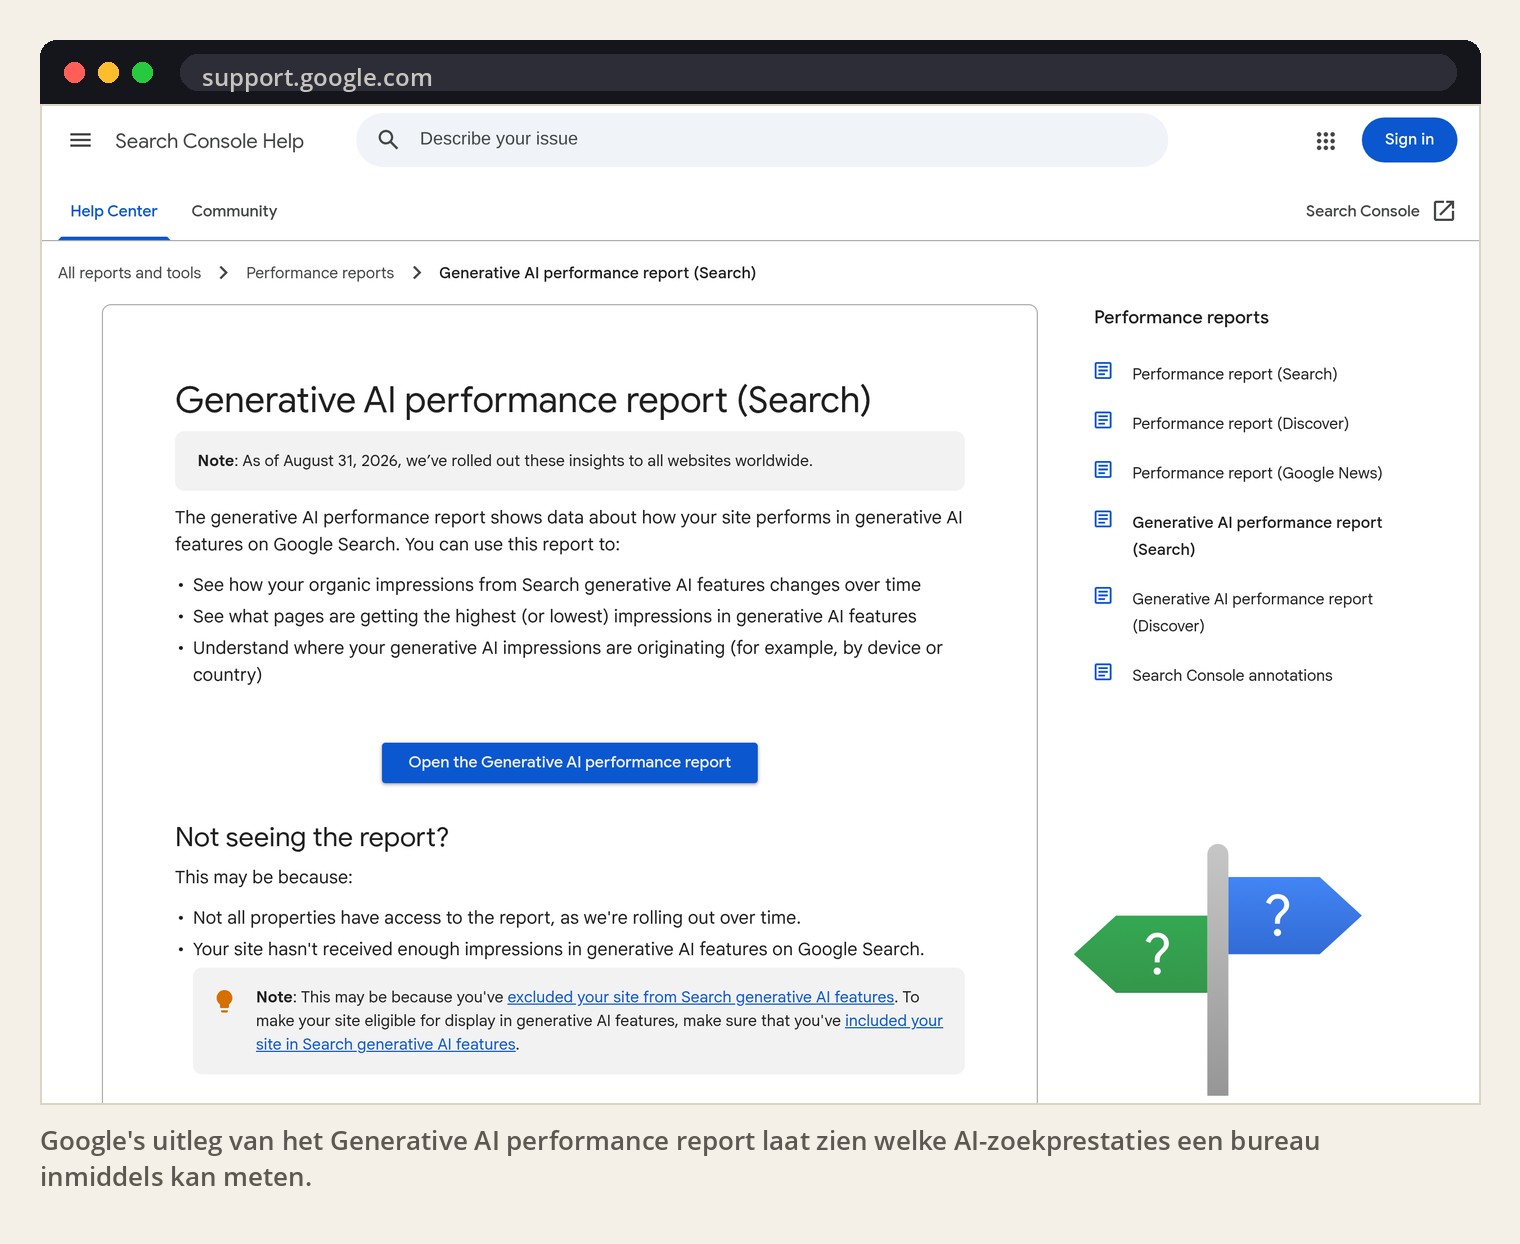
Task: Open Generative AI performance report (Discover) sidebar link
Action: (x=1252, y=612)
